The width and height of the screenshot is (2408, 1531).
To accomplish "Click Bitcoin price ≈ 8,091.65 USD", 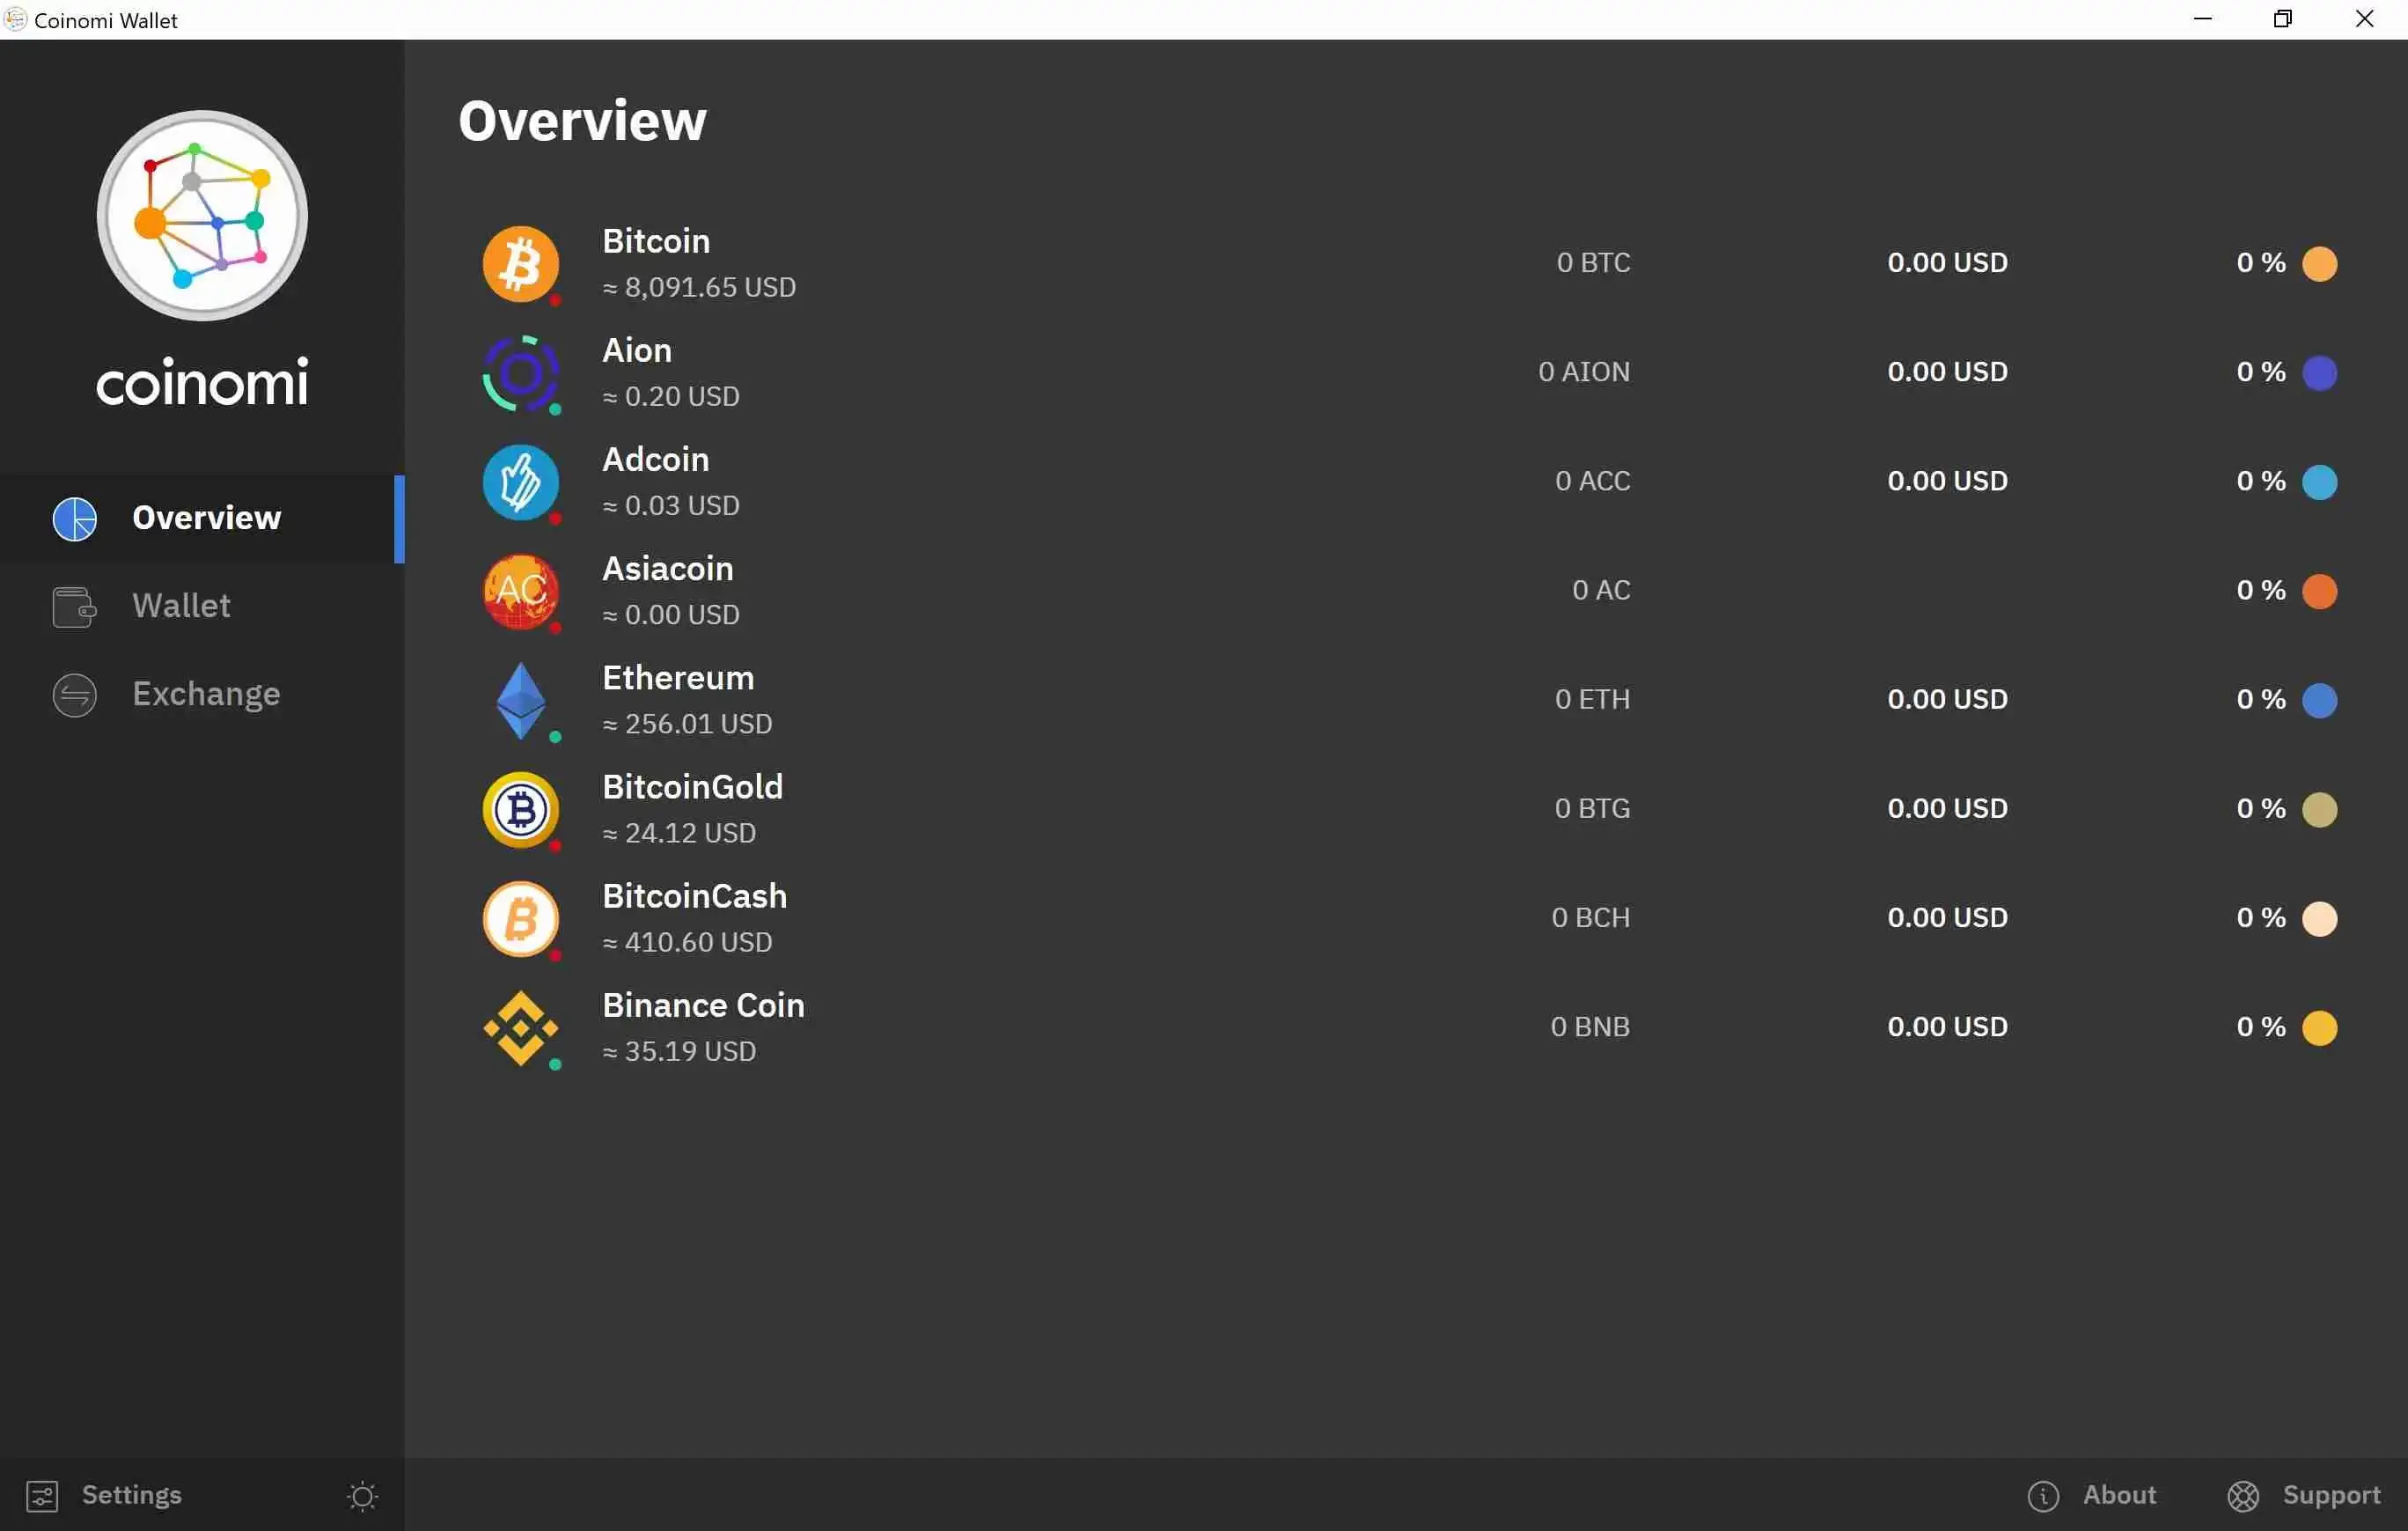I will (699, 287).
